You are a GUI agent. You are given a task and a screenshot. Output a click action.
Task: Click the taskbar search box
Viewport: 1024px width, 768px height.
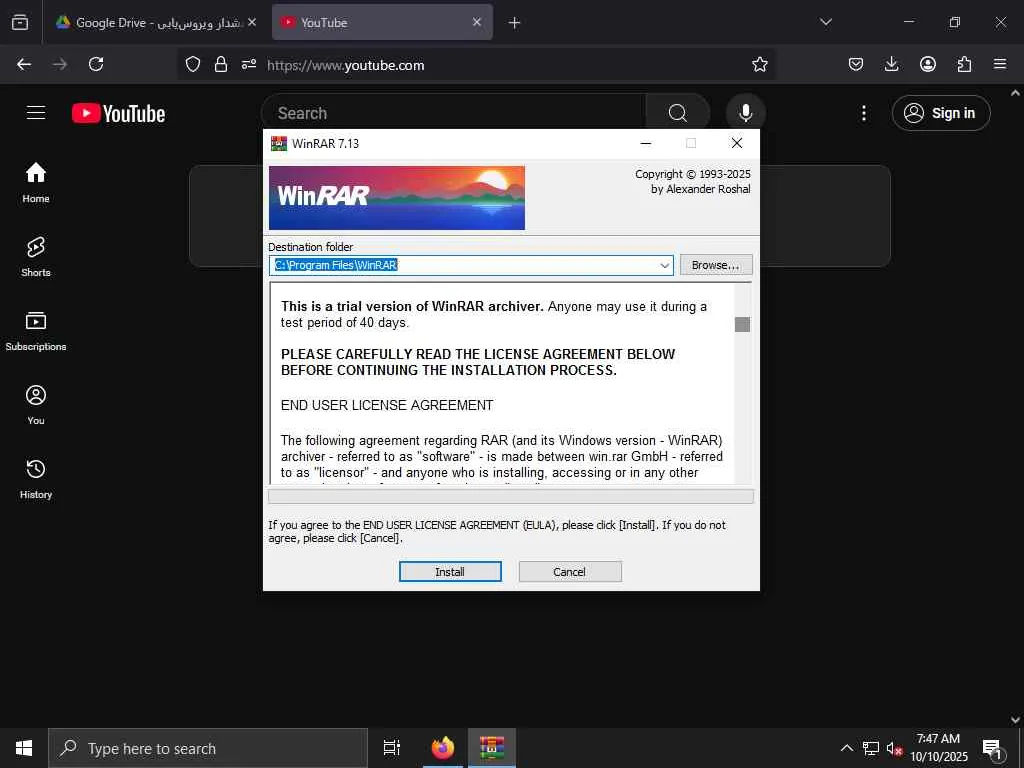pos(208,748)
